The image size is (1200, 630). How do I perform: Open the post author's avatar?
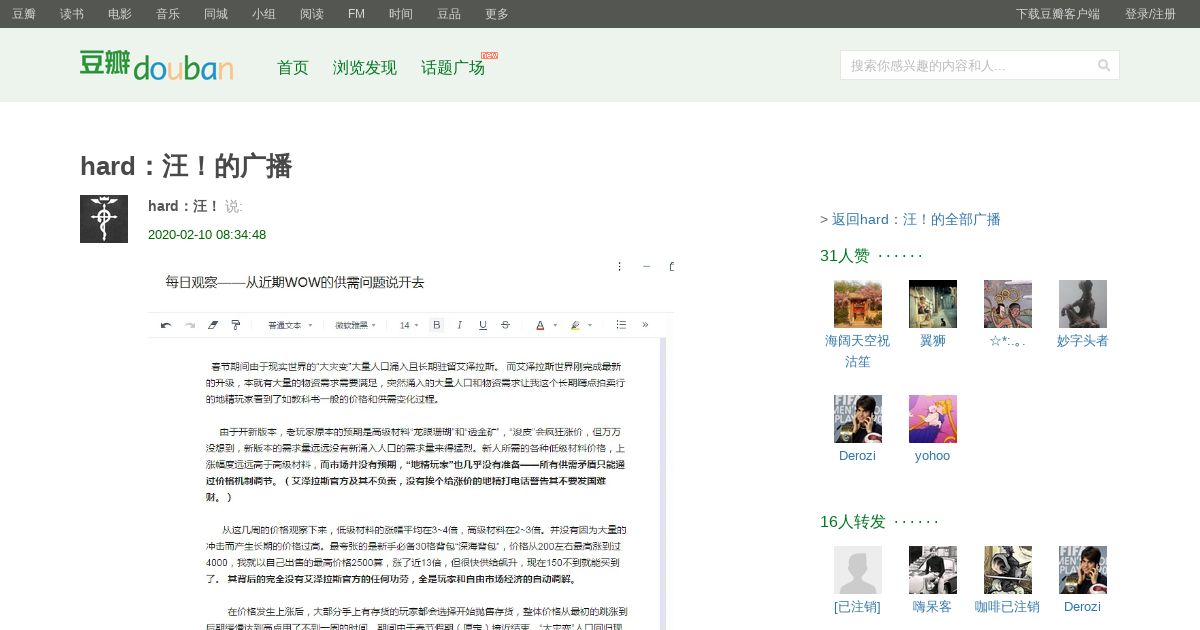click(104, 219)
